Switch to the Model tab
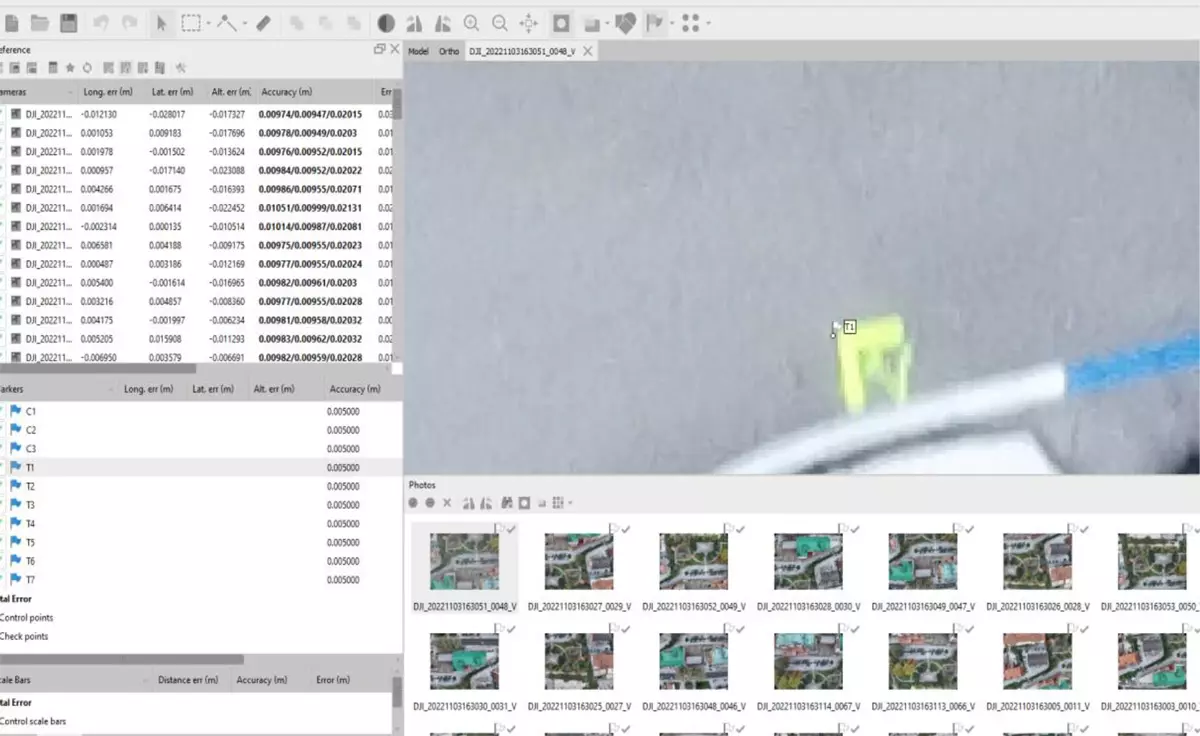This screenshot has width=1200, height=736. coord(418,51)
